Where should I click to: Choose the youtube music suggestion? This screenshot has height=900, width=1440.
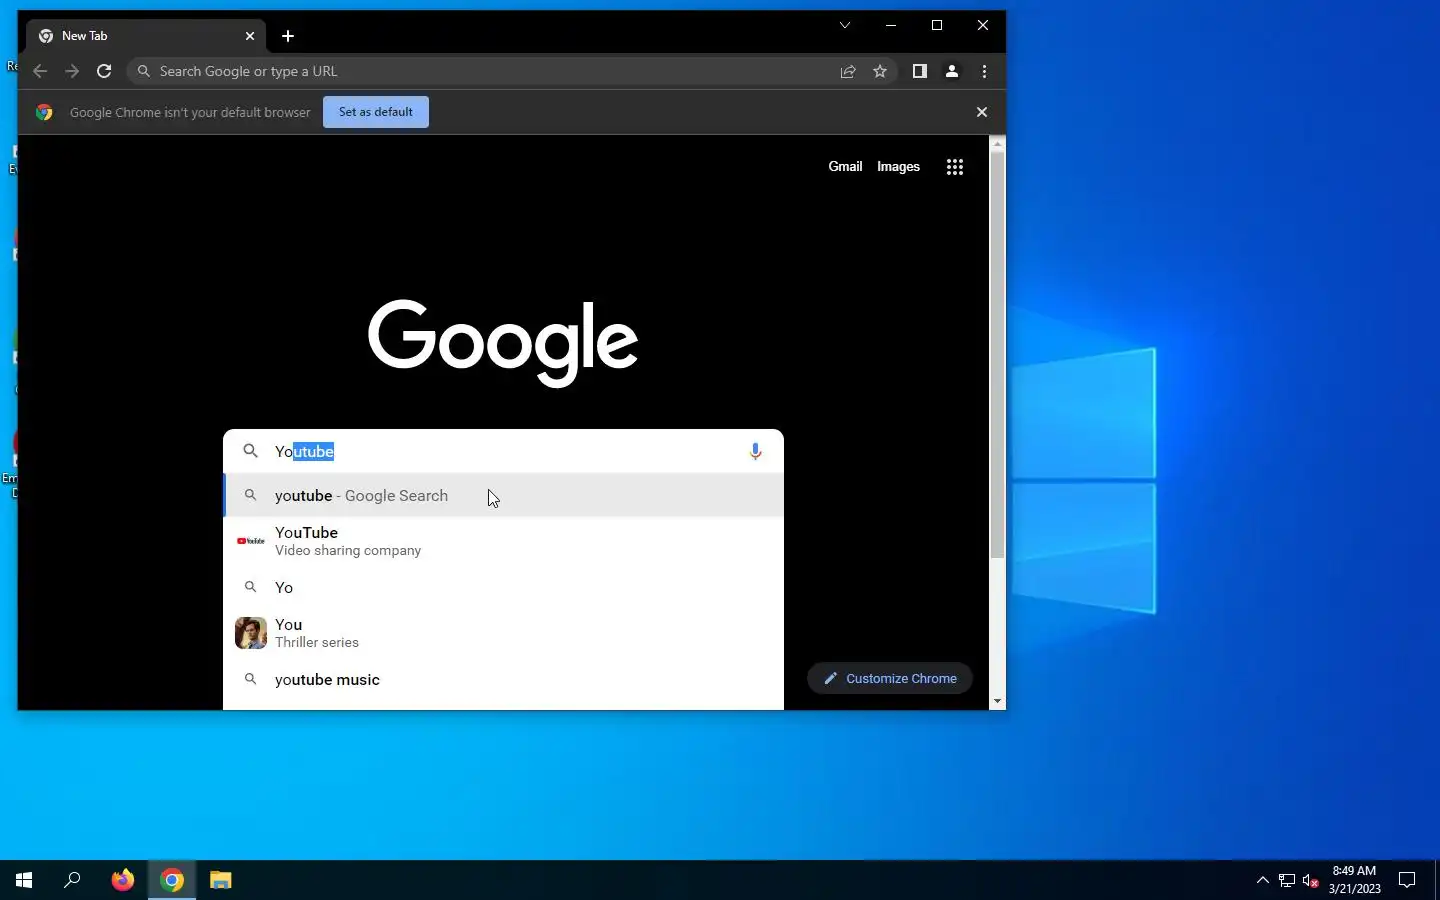coord(503,680)
